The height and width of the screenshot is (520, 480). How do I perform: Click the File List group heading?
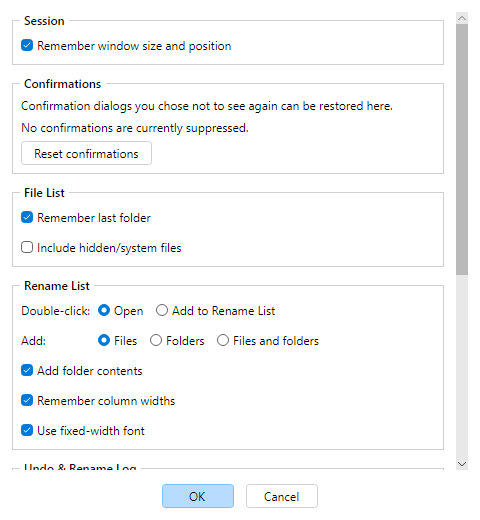pyautogui.click(x=44, y=193)
